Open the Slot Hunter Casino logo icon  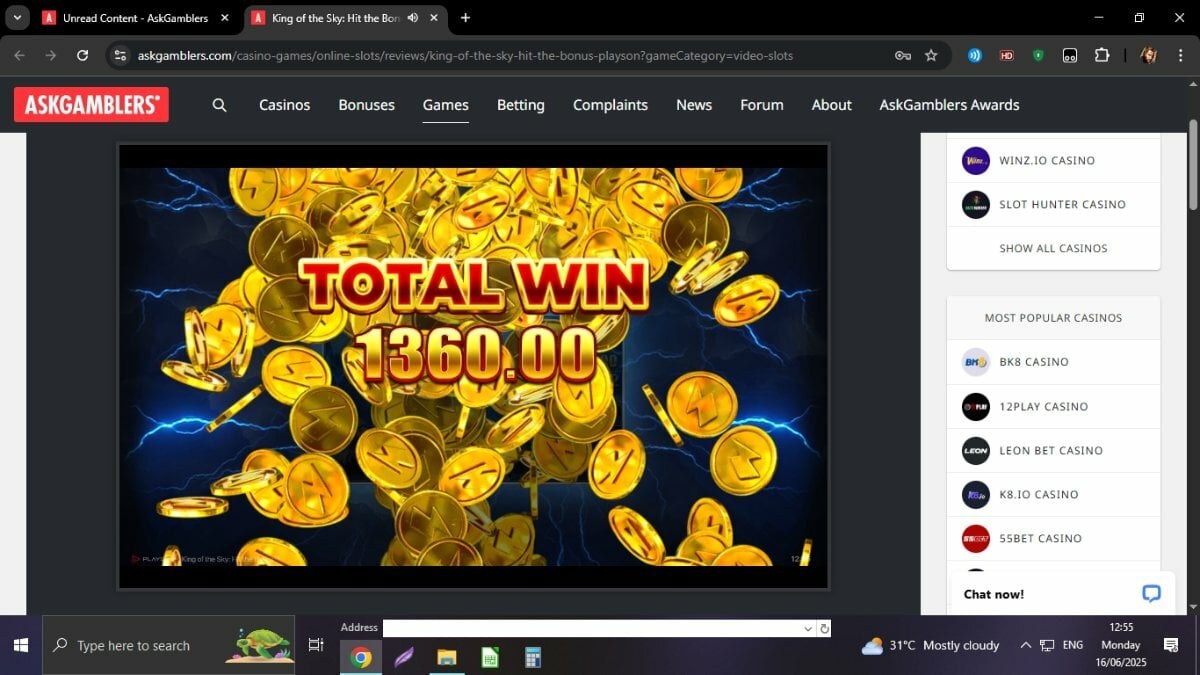click(x=975, y=204)
